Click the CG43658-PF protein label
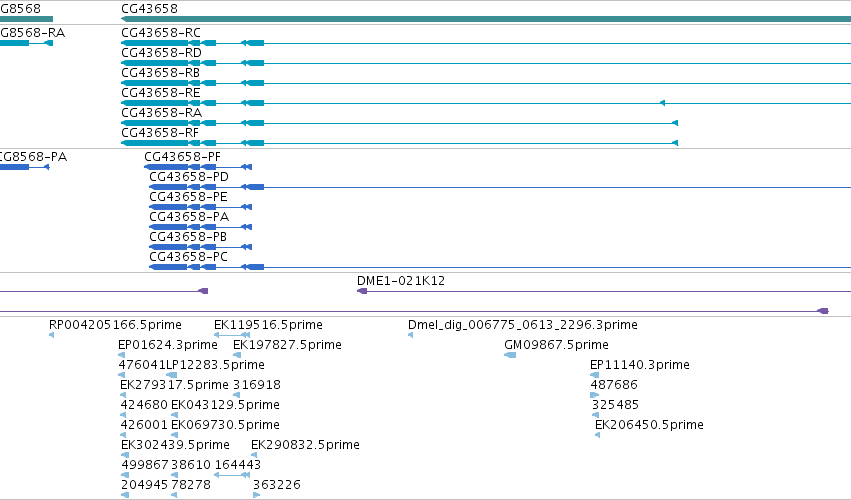 (182, 157)
